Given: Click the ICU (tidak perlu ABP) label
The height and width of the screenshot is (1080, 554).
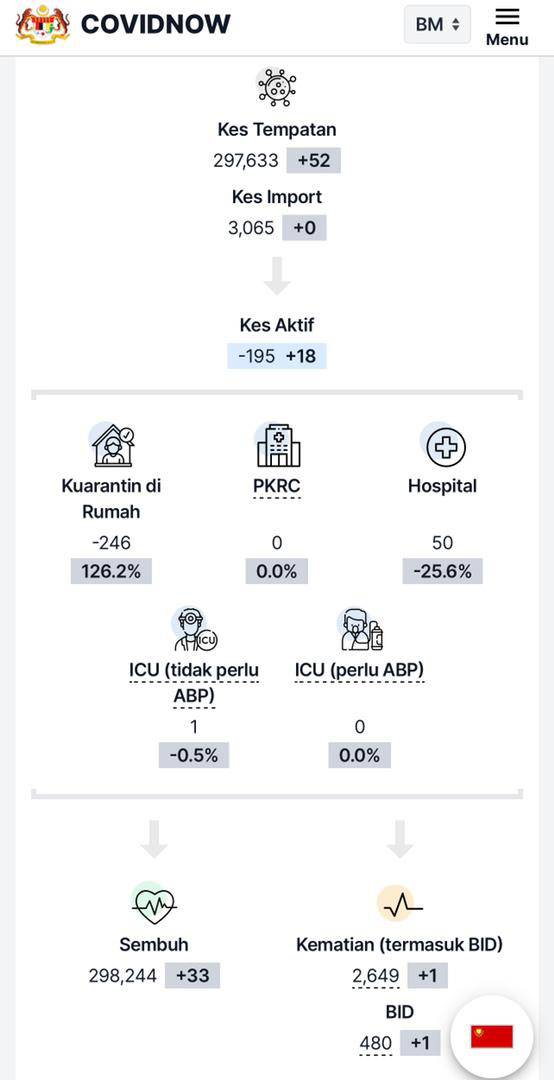Looking at the screenshot, I should [194, 683].
